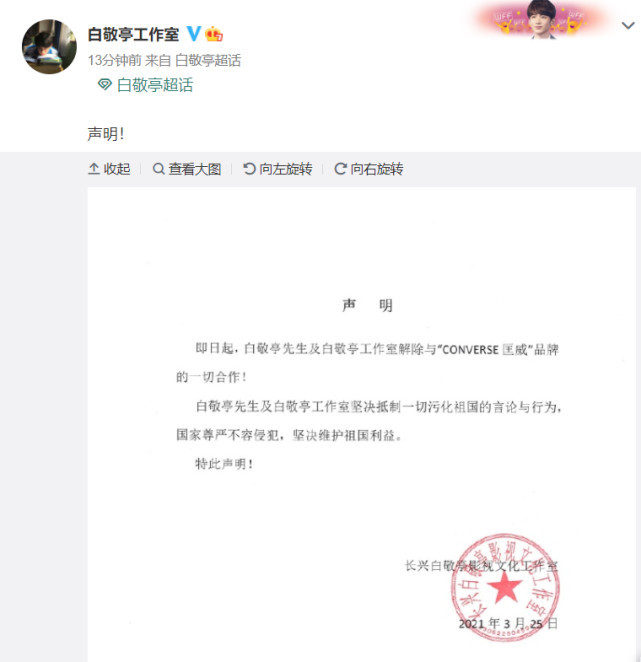
Task: Open the green 白敬亭超话 topic tag
Action: (x=155, y=85)
